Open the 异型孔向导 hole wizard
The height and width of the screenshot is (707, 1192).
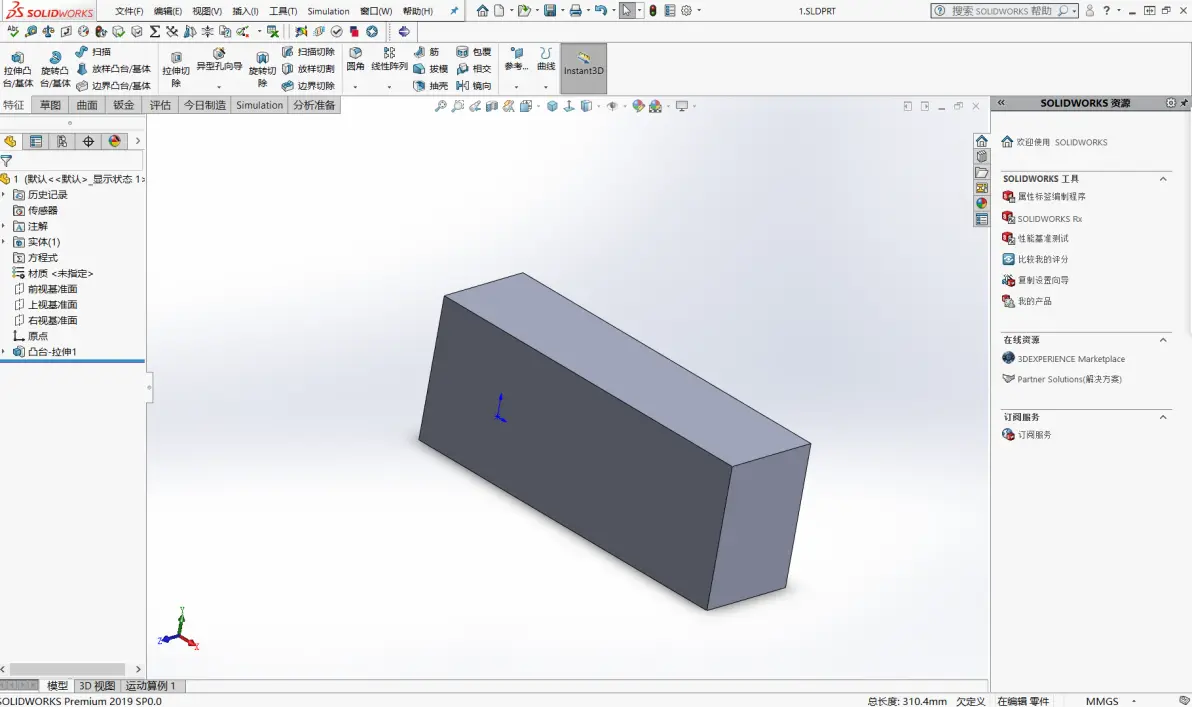(x=219, y=59)
